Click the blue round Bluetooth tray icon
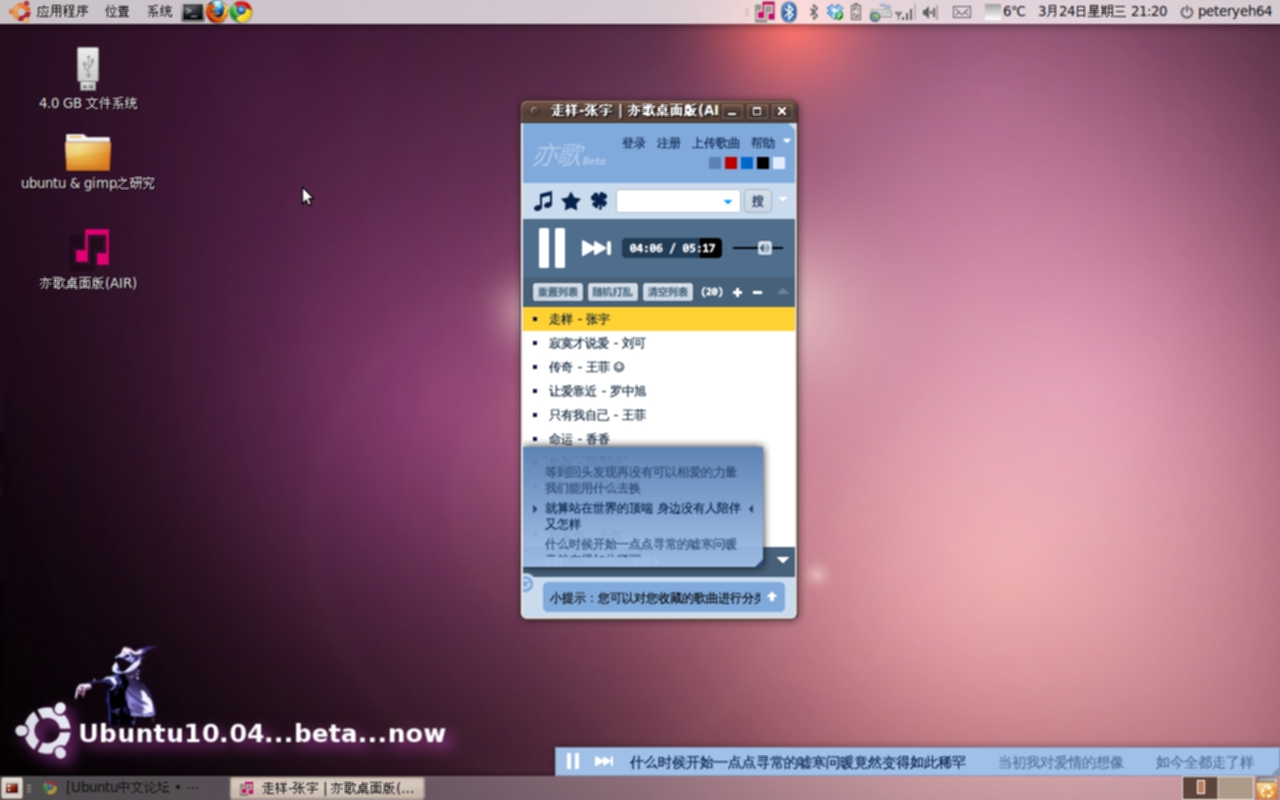This screenshot has height=800, width=1280. tap(789, 12)
